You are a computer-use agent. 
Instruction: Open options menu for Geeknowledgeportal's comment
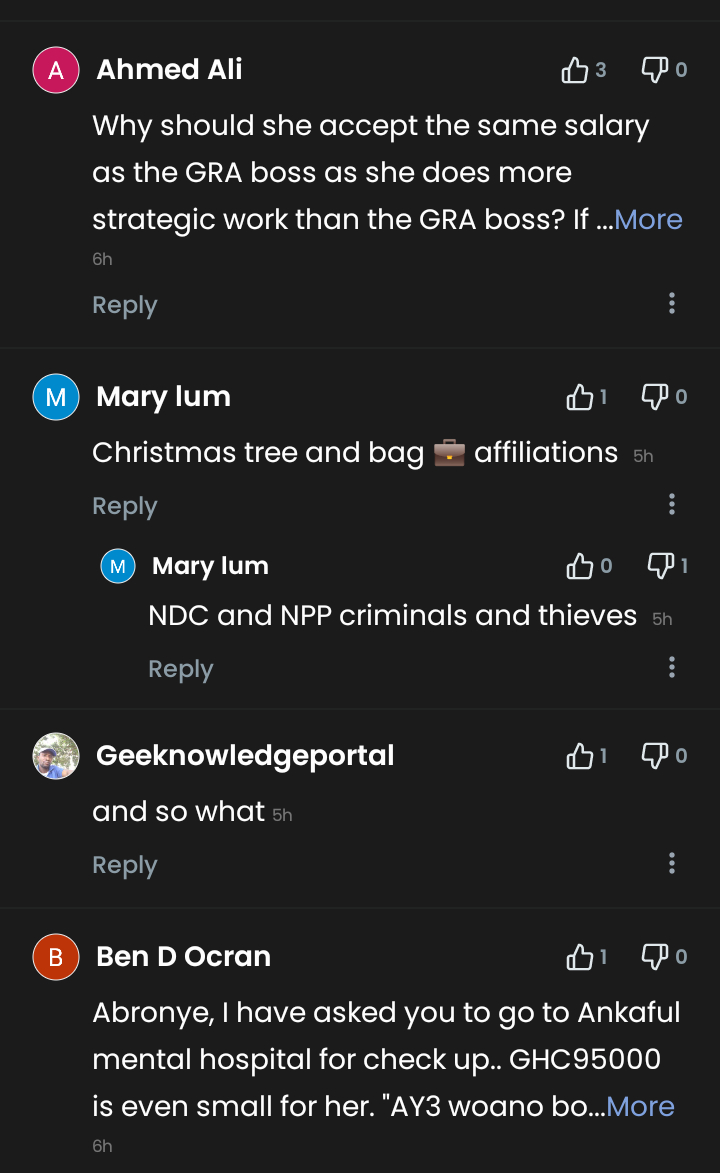[x=672, y=863]
